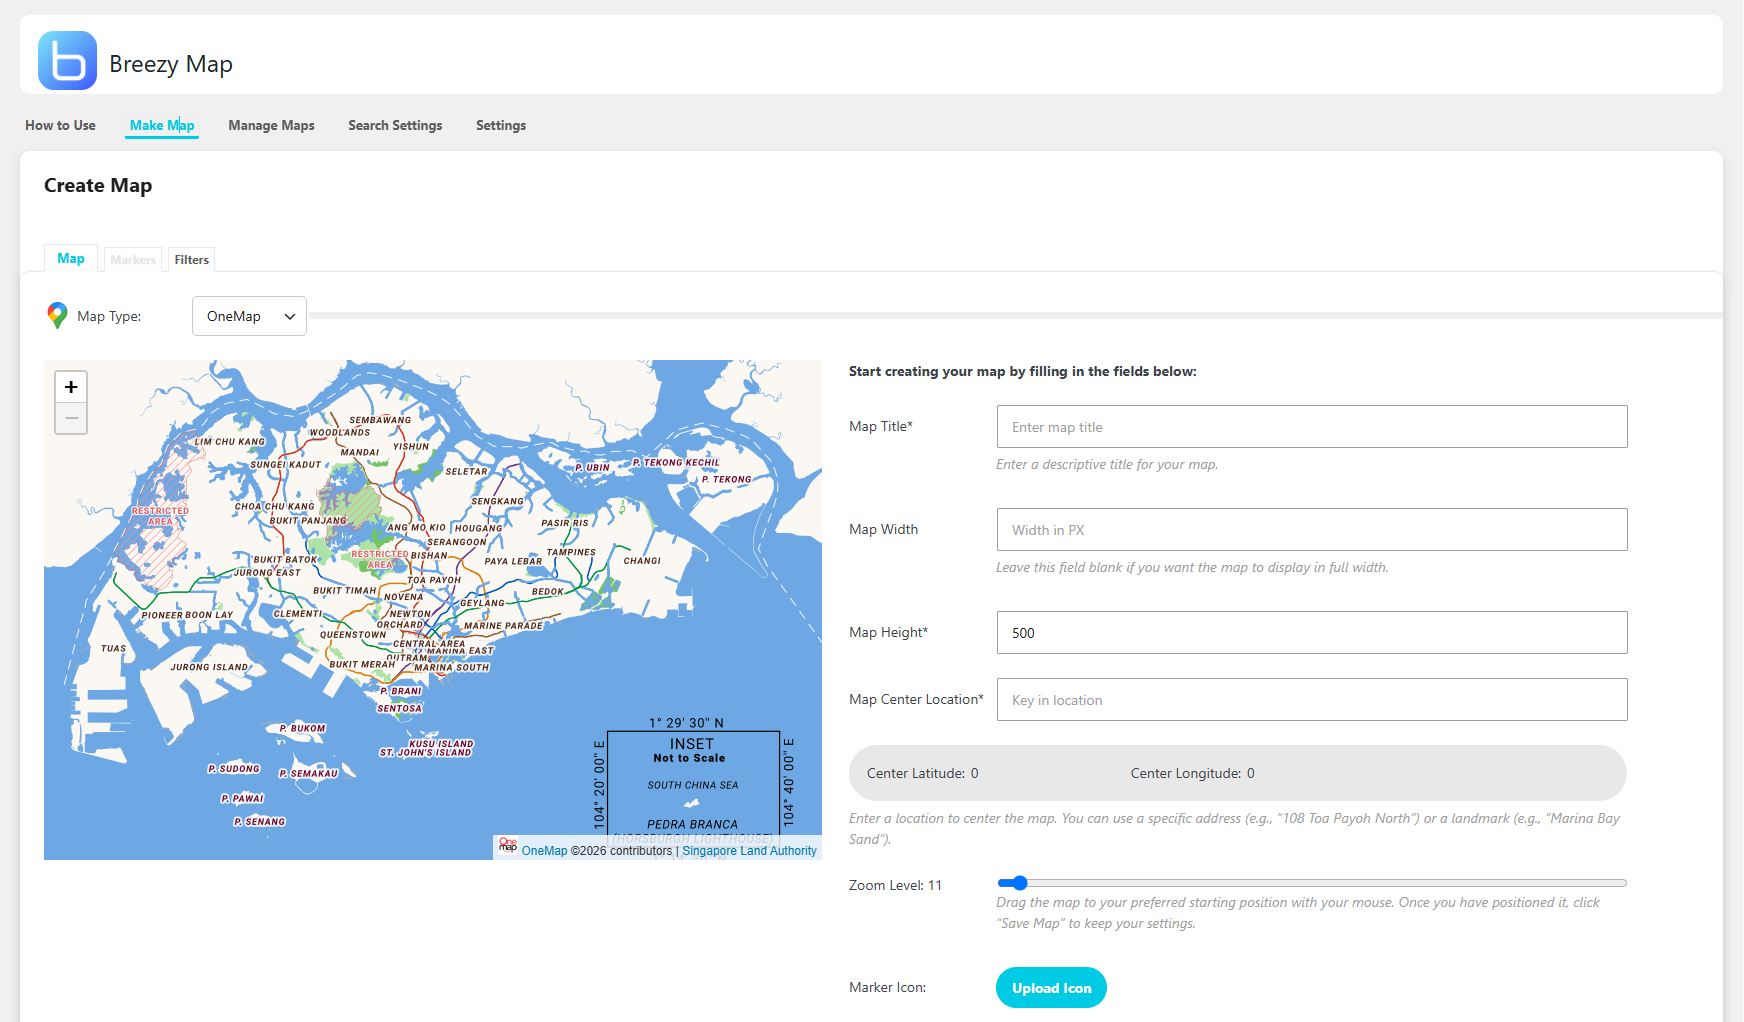Screen dimensions: 1744x1022
Task: Click WOODLANDS label on the map
Action: 339,433
